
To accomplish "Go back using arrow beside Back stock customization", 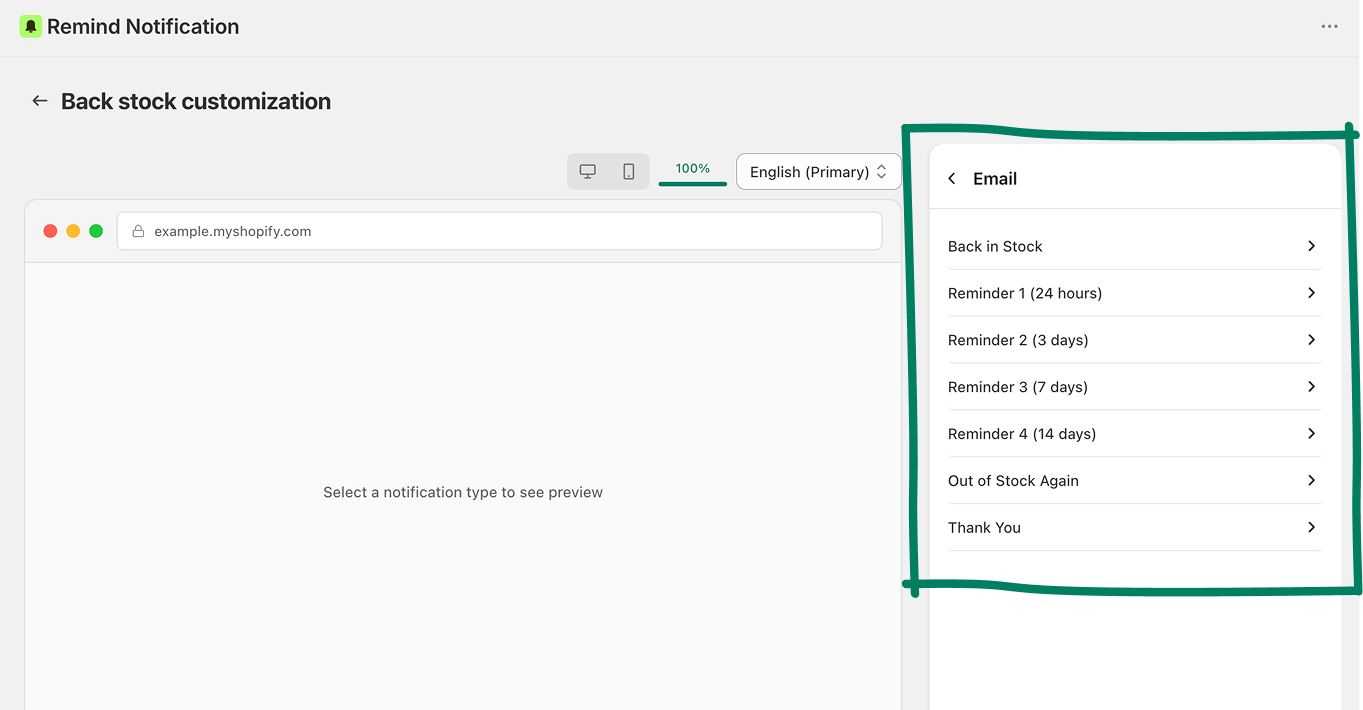I will click(x=40, y=101).
